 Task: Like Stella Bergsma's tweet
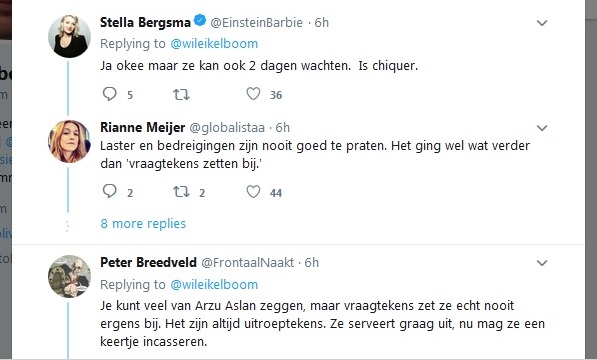pyautogui.click(x=253, y=94)
